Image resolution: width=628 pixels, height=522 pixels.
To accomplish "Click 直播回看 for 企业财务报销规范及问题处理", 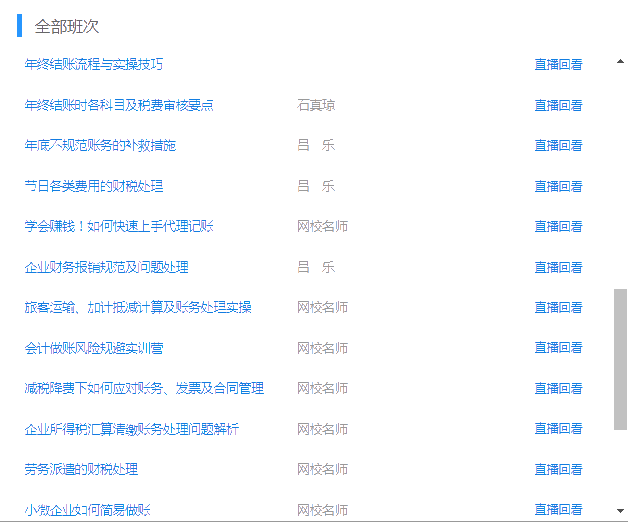I will point(558,267).
